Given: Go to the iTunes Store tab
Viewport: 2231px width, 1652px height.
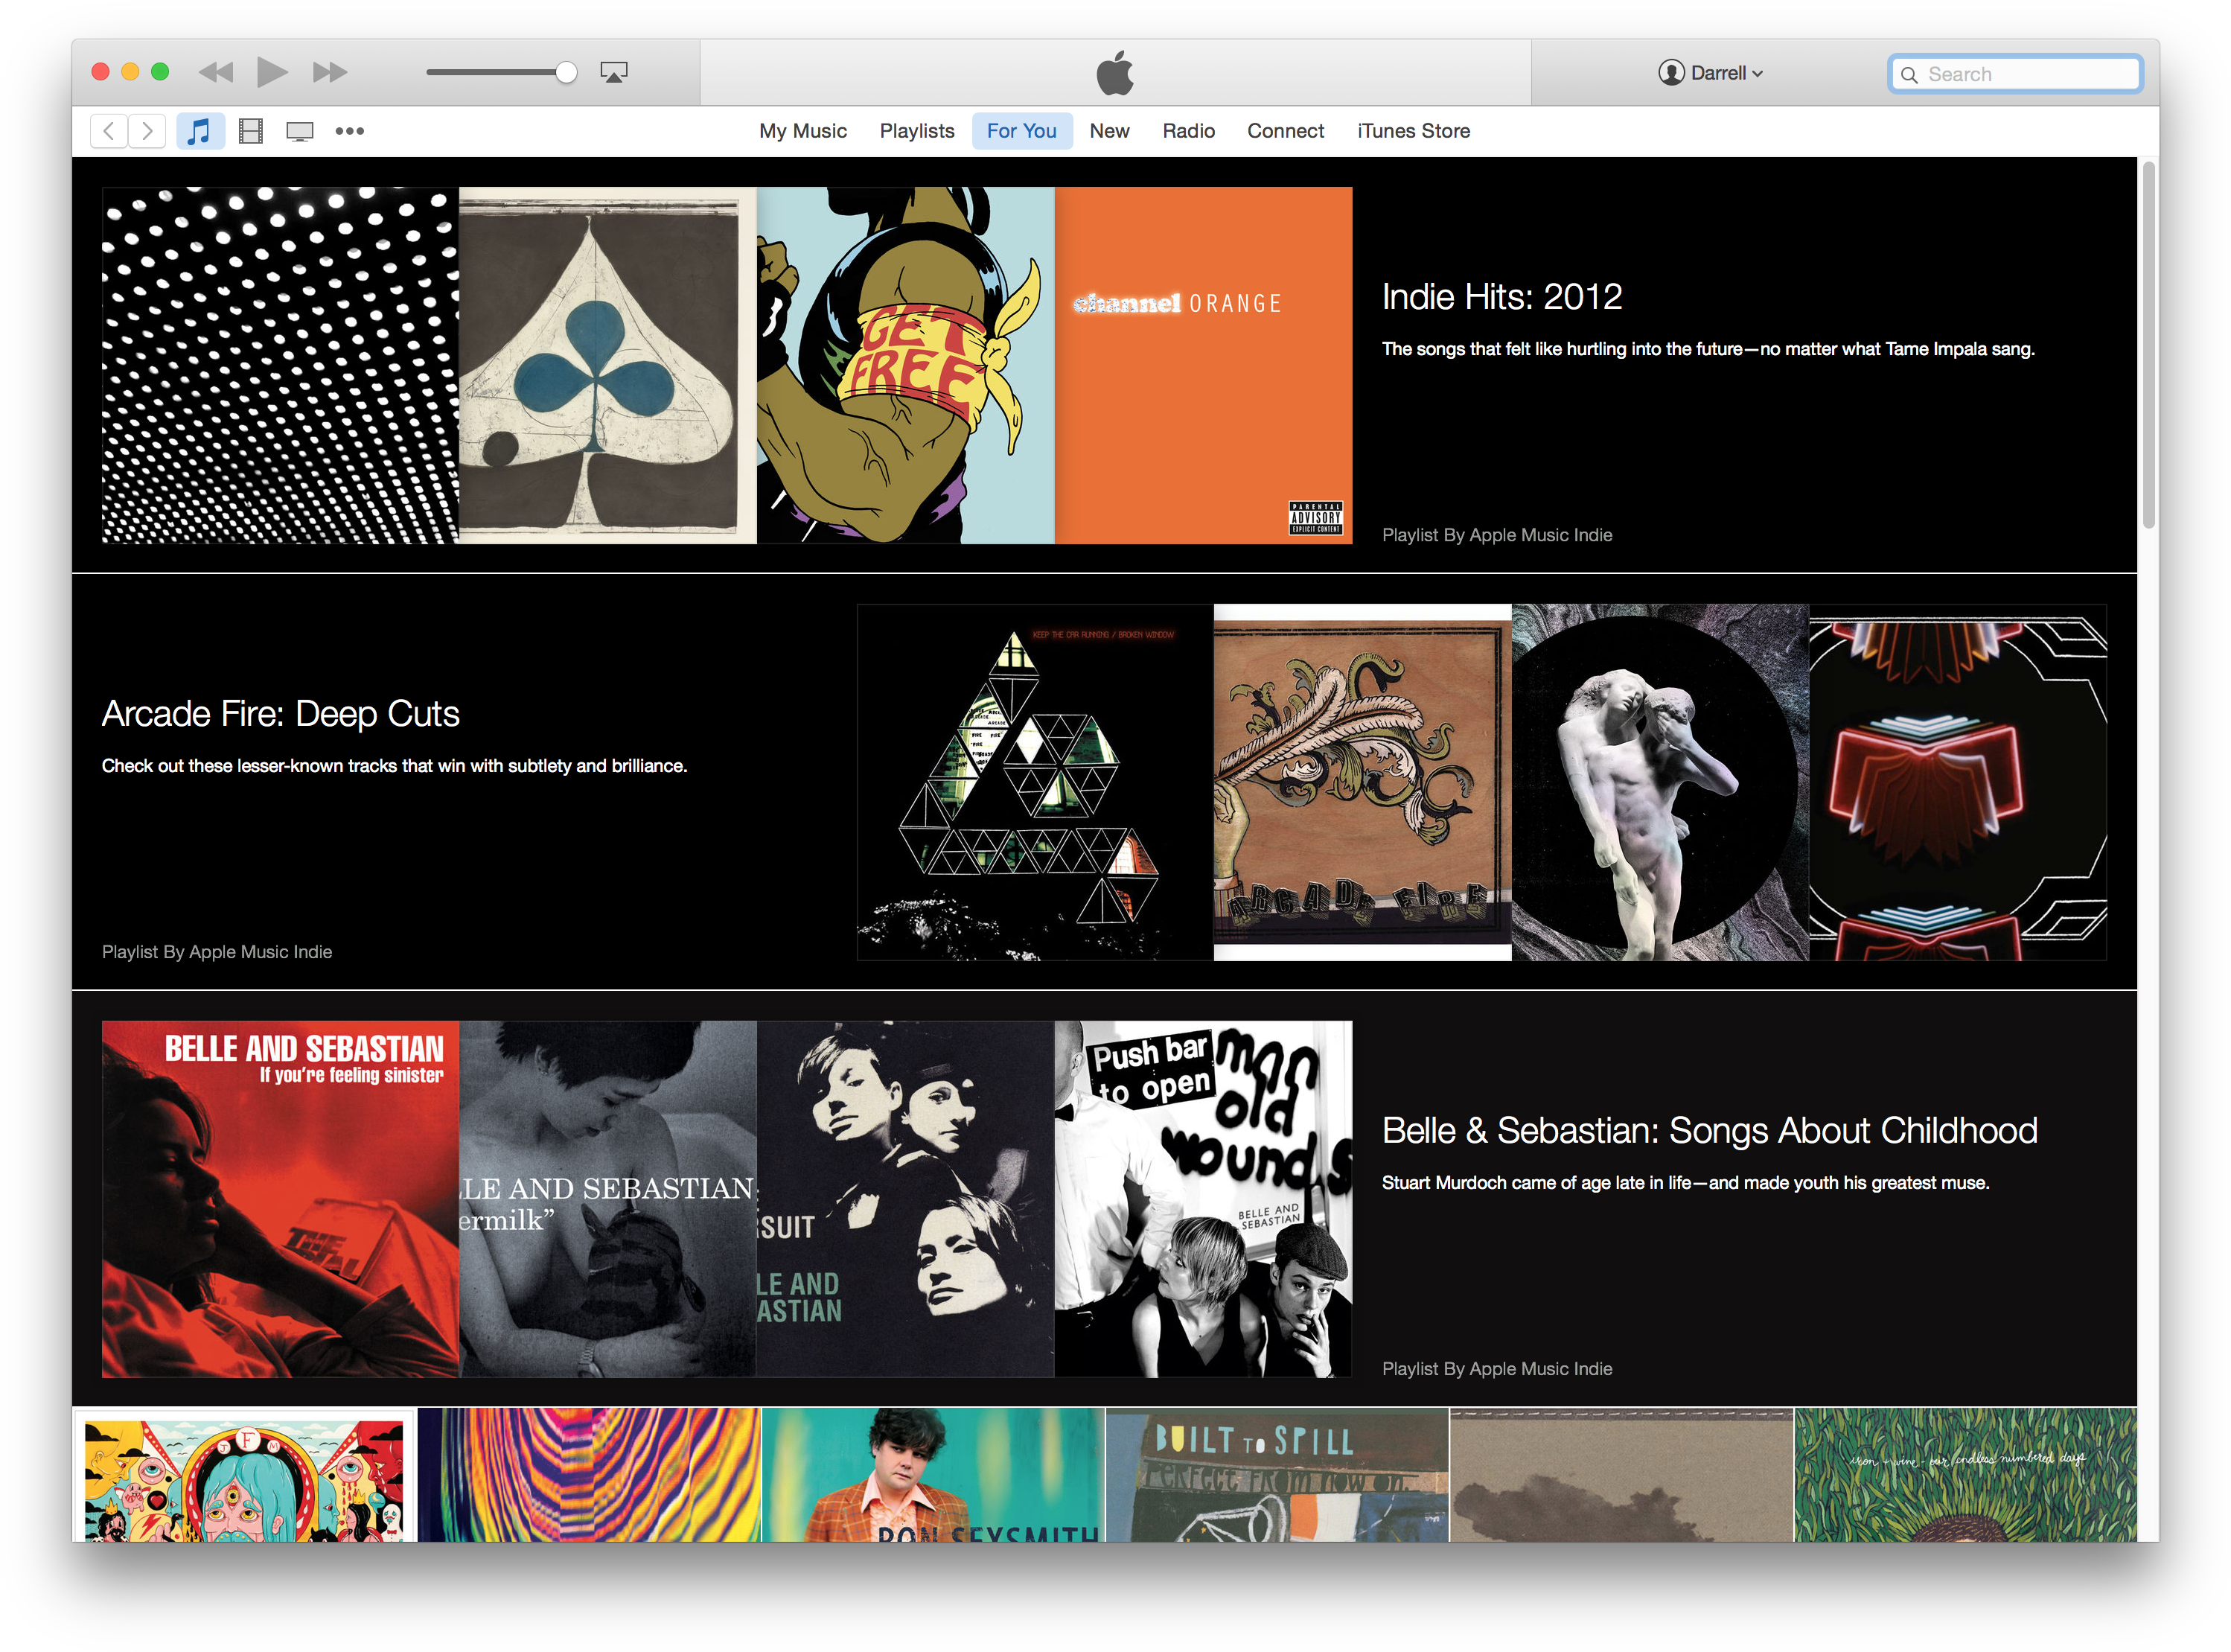Looking at the screenshot, I should coord(1413,131).
